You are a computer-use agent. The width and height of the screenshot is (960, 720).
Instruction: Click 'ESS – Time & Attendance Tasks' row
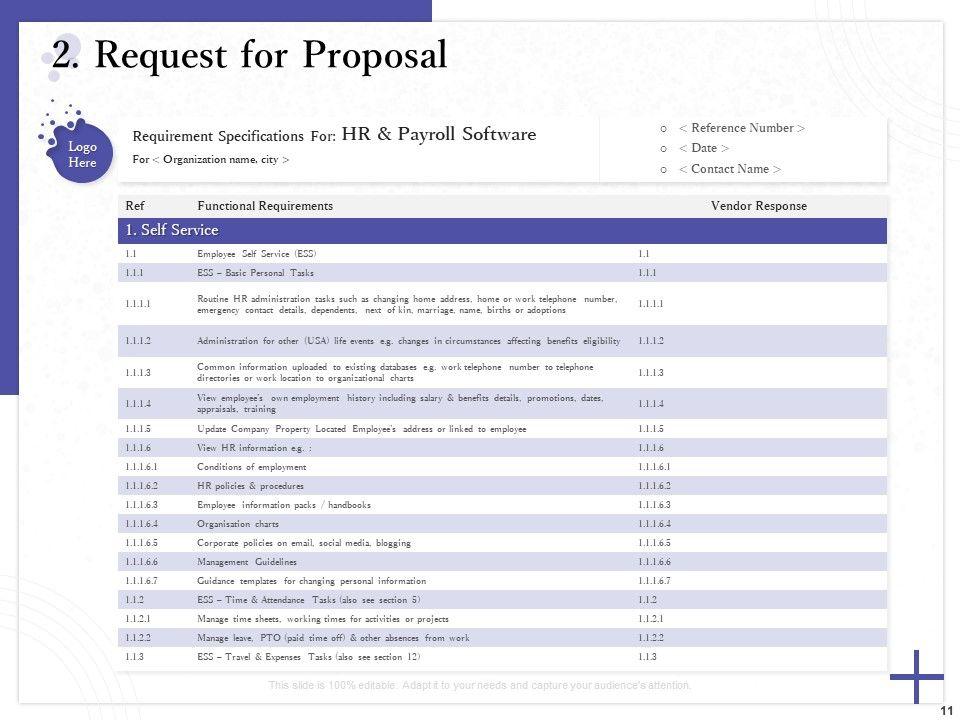[x=502, y=599]
